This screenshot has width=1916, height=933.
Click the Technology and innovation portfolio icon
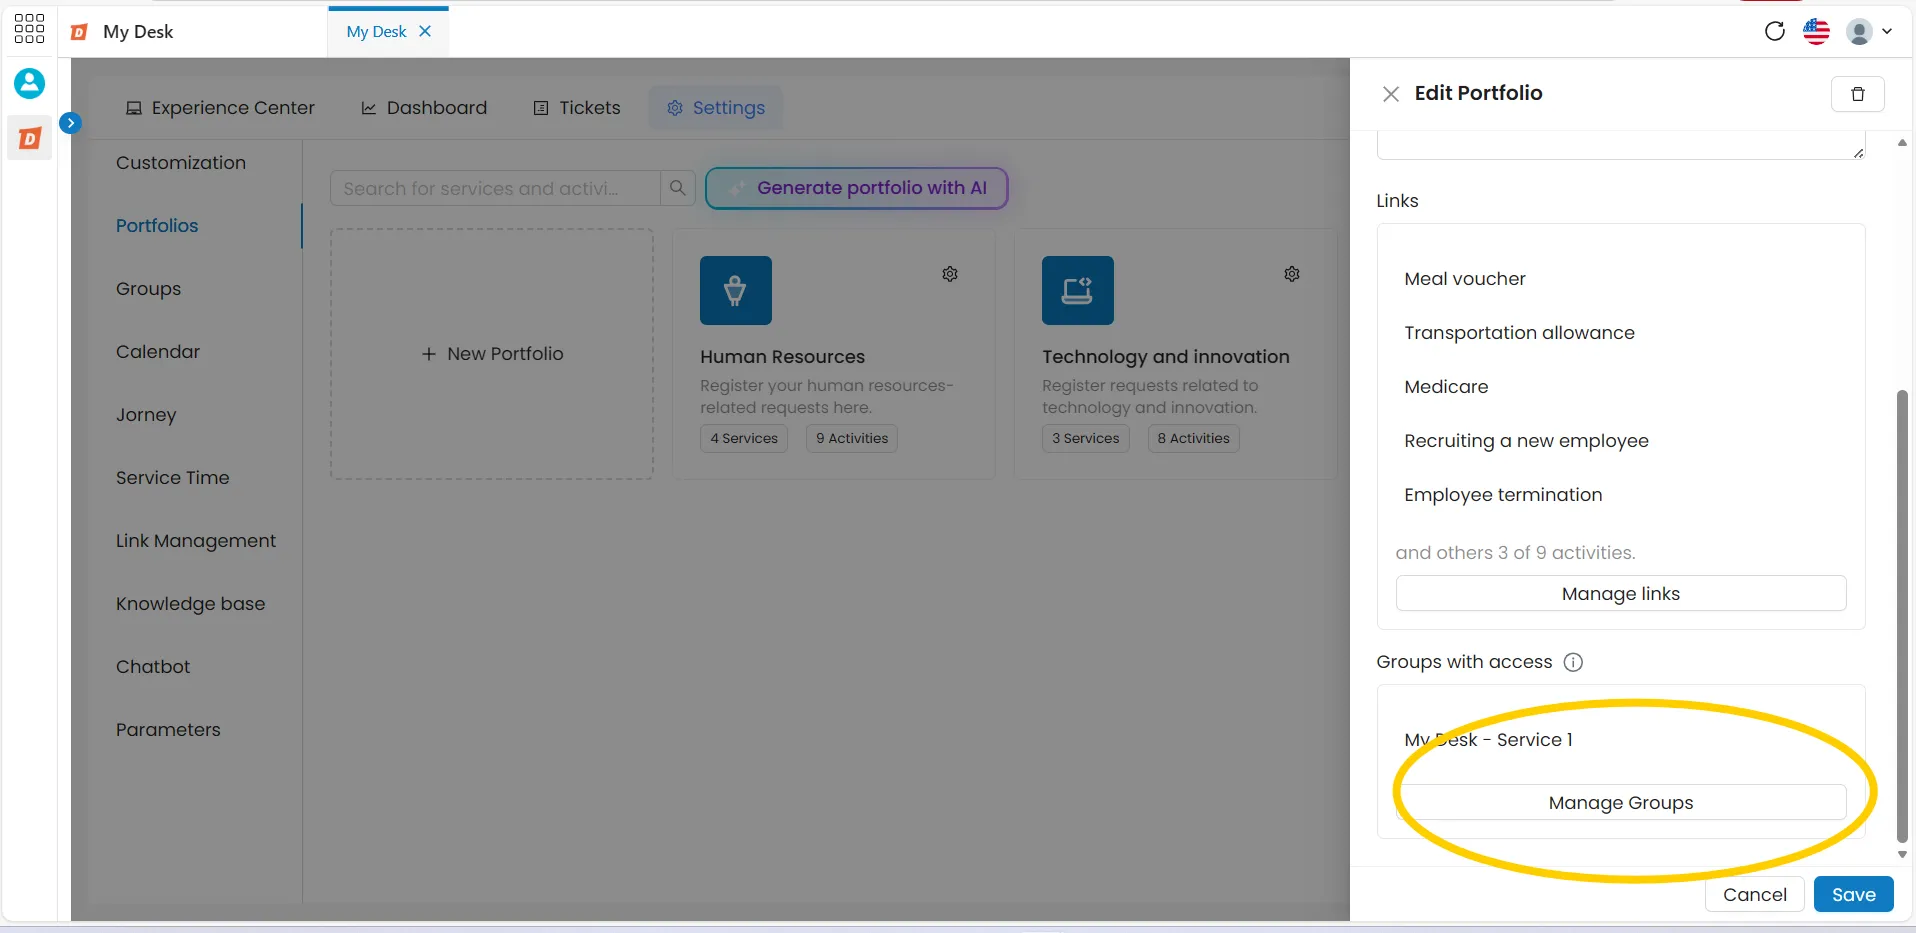pos(1078,291)
